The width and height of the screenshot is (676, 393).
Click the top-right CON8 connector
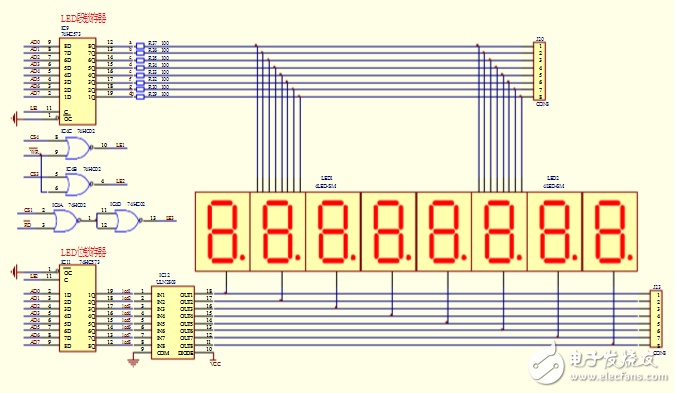(x=539, y=71)
